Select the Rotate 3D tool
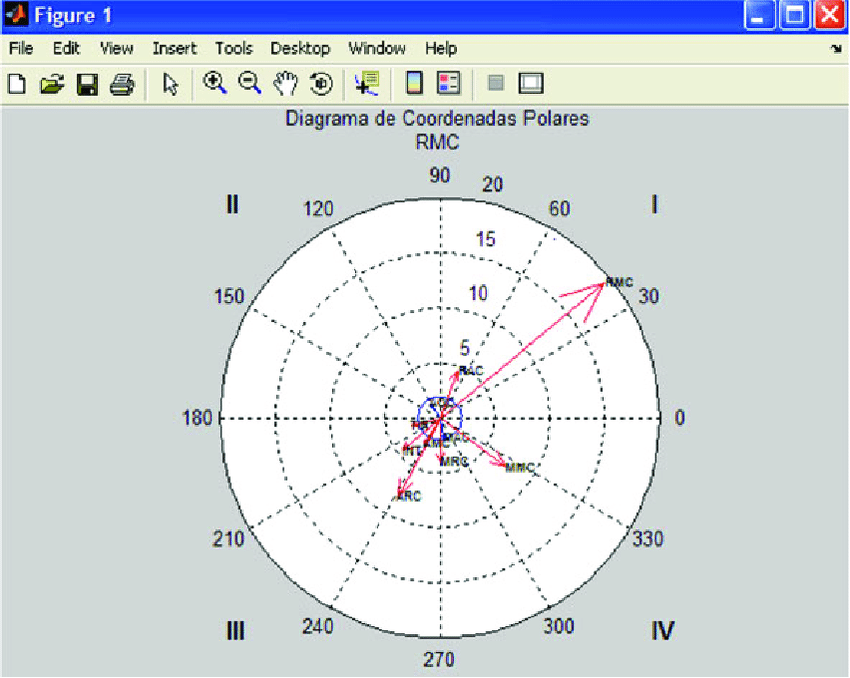This screenshot has width=850, height=678. click(321, 84)
